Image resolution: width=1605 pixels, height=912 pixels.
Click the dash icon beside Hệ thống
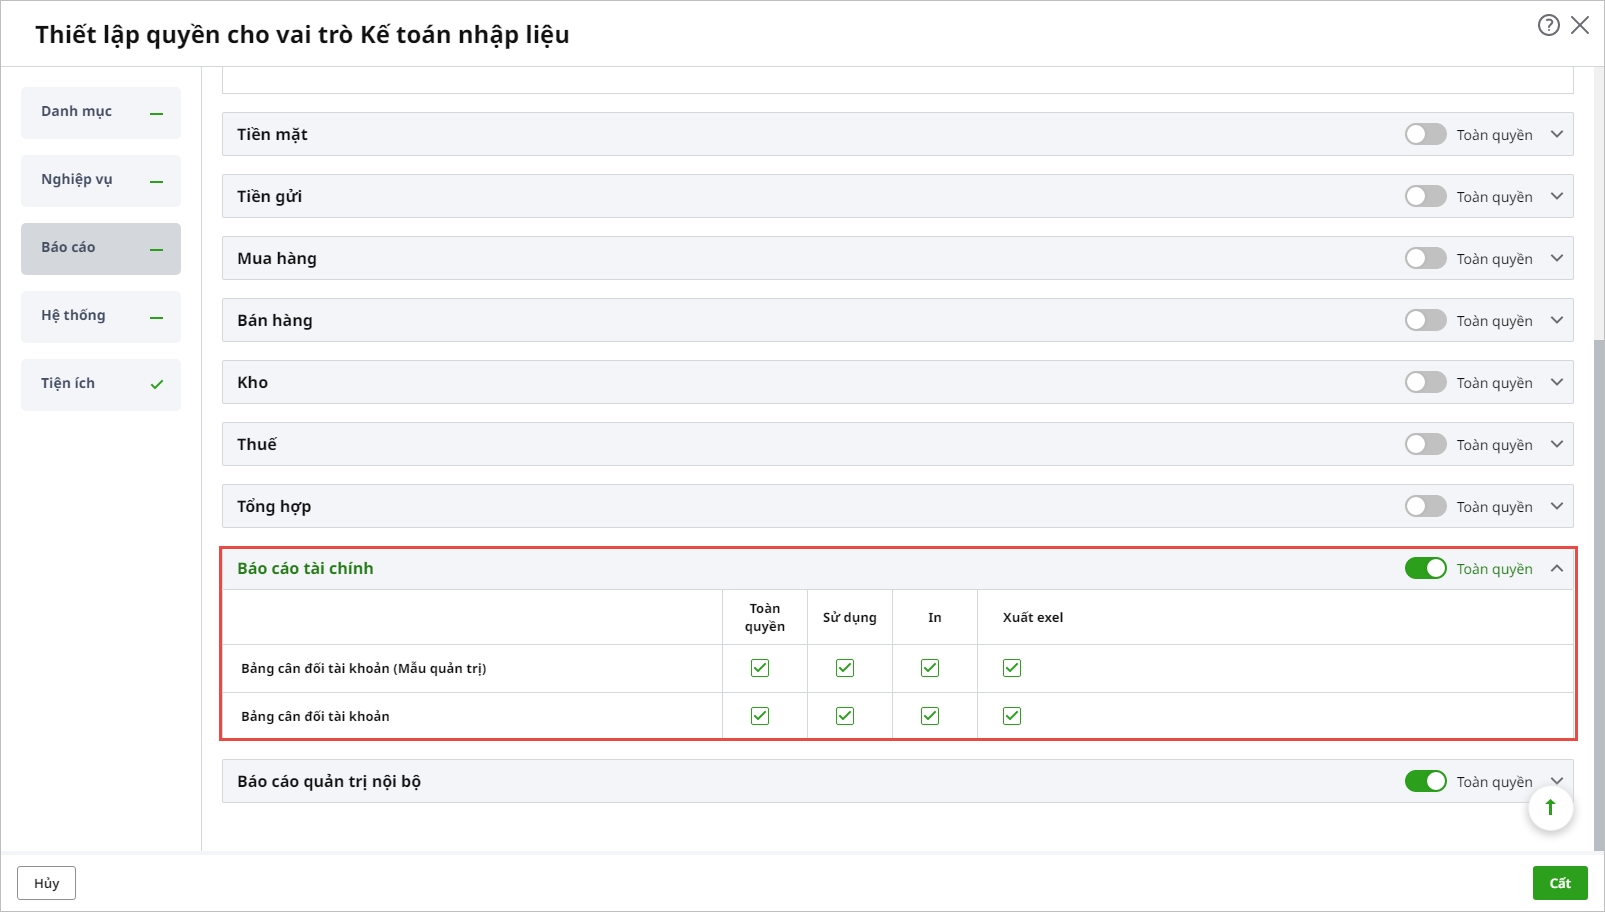point(157,318)
